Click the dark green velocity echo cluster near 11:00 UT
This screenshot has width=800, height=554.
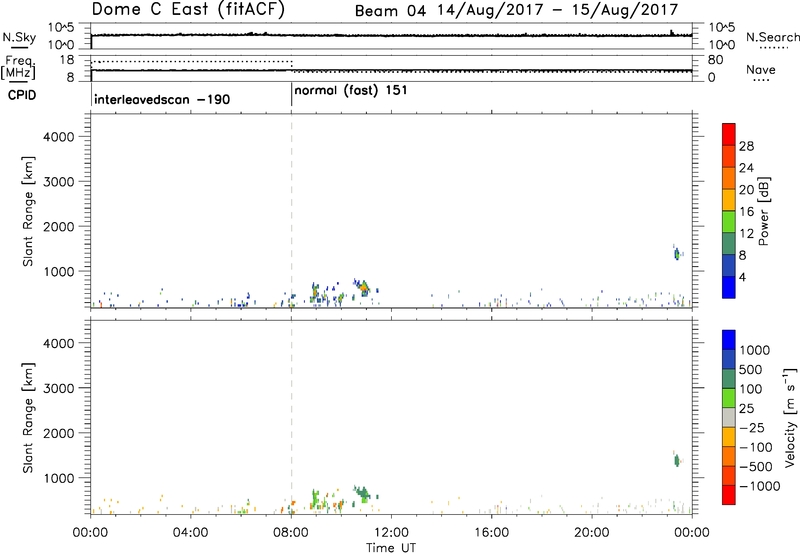point(363,493)
